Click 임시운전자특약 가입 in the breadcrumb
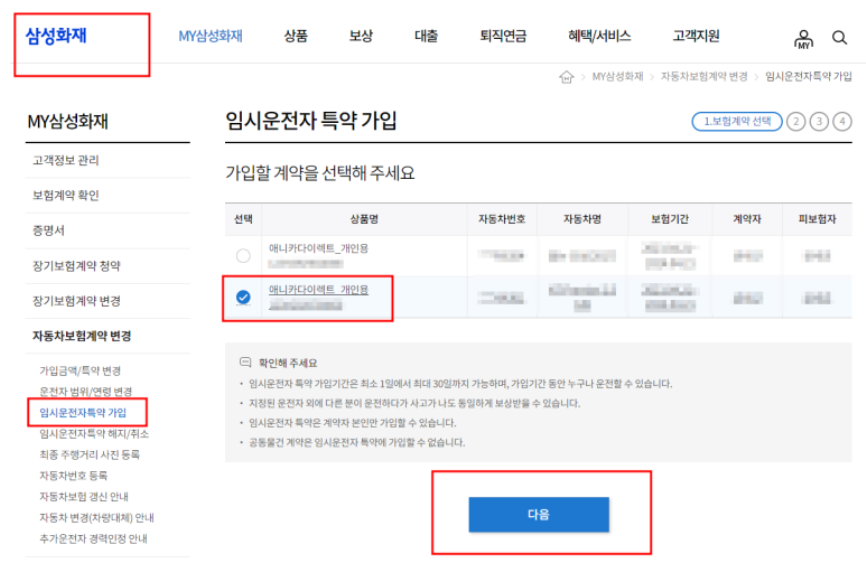The height and width of the screenshot is (572, 866). click(x=809, y=77)
